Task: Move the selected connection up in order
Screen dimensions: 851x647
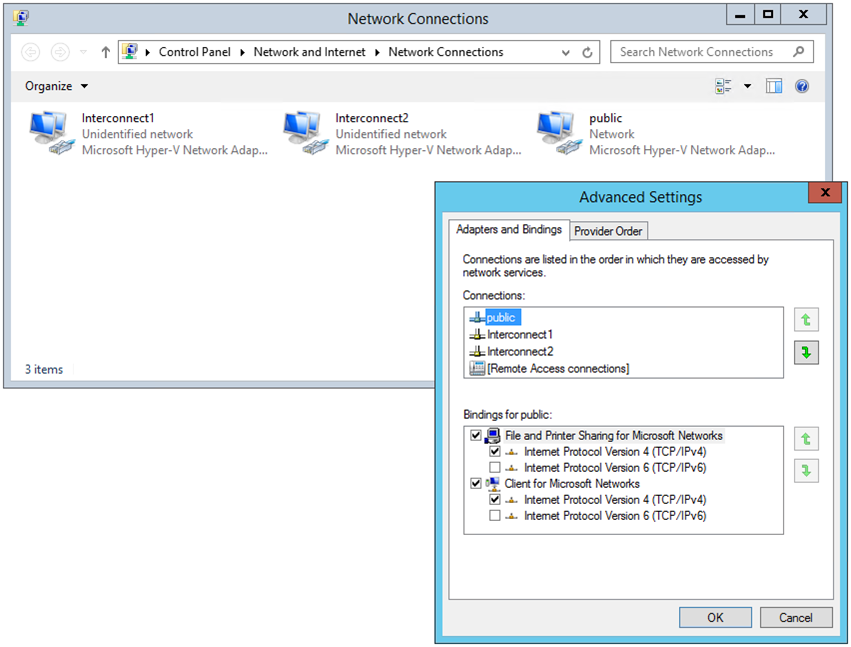Action: [x=806, y=320]
